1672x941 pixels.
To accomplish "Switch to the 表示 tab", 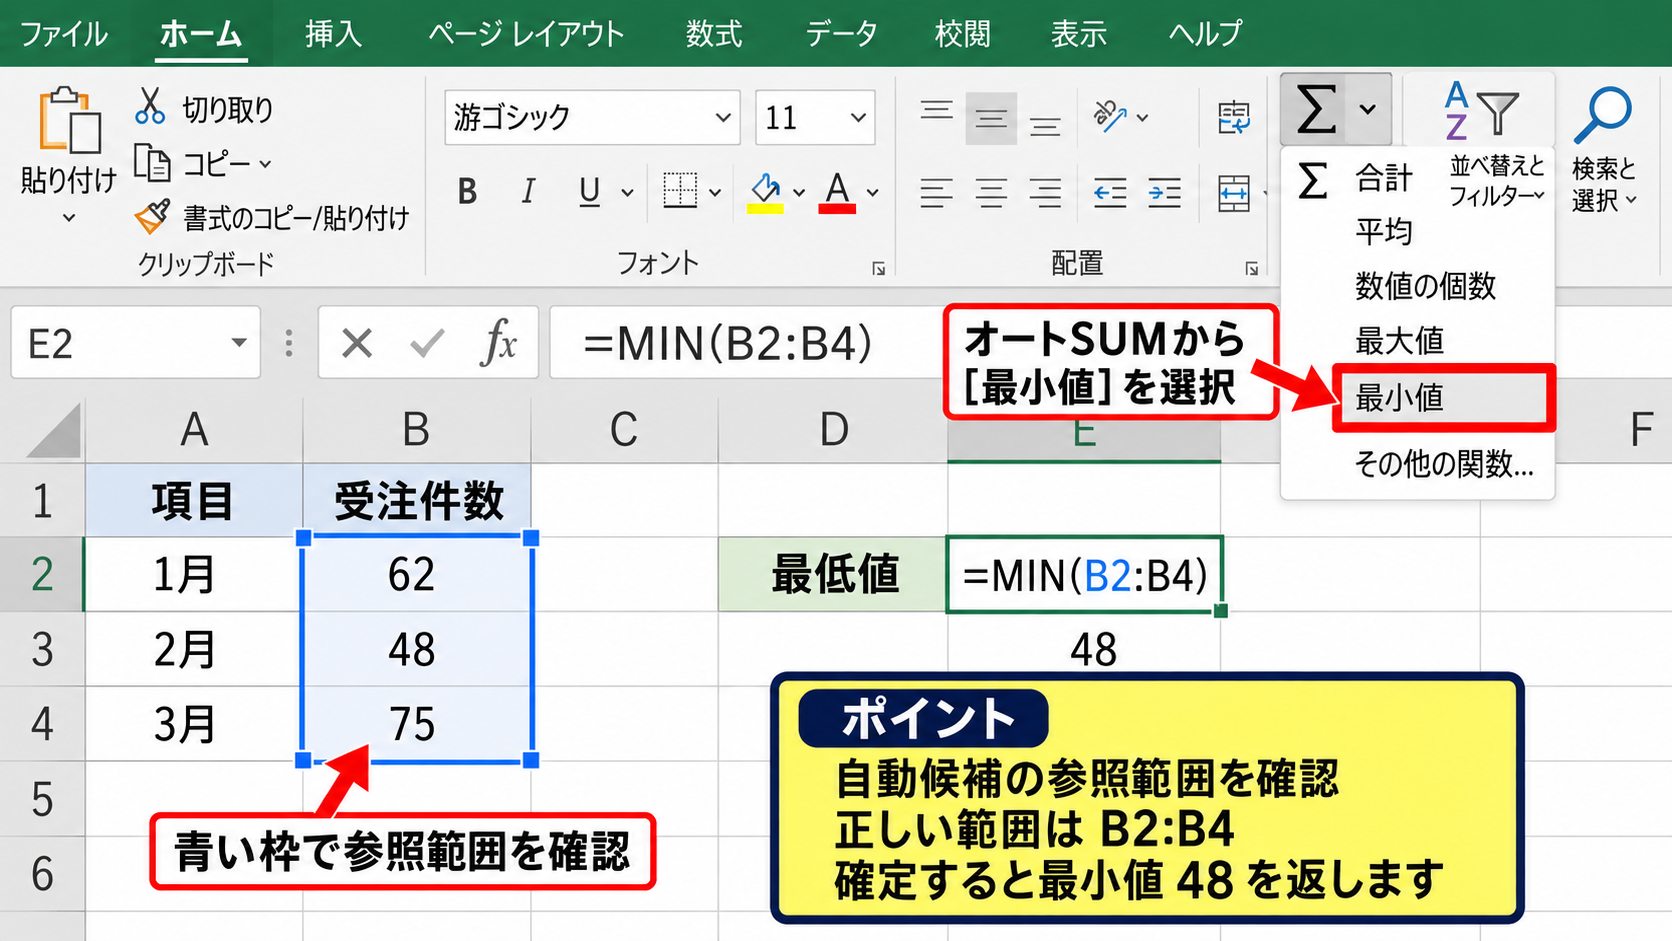I will 1078,33.
